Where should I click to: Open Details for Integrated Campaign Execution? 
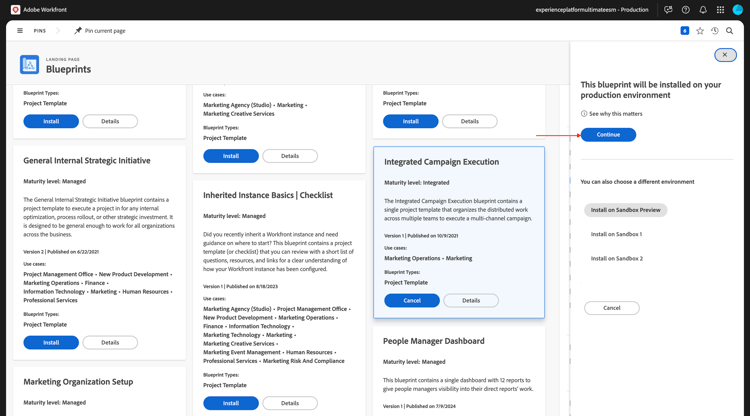(471, 301)
